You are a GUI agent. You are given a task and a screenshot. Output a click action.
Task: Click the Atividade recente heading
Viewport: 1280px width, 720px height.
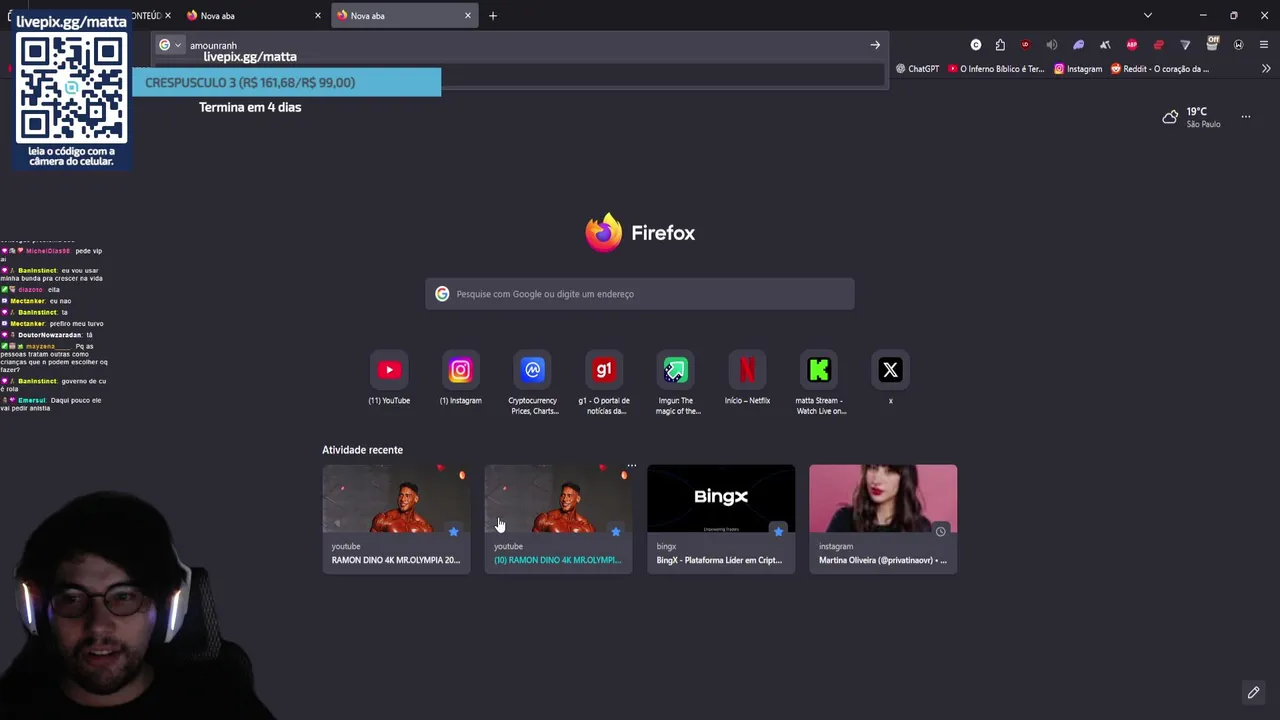click(x=362, y=450)
